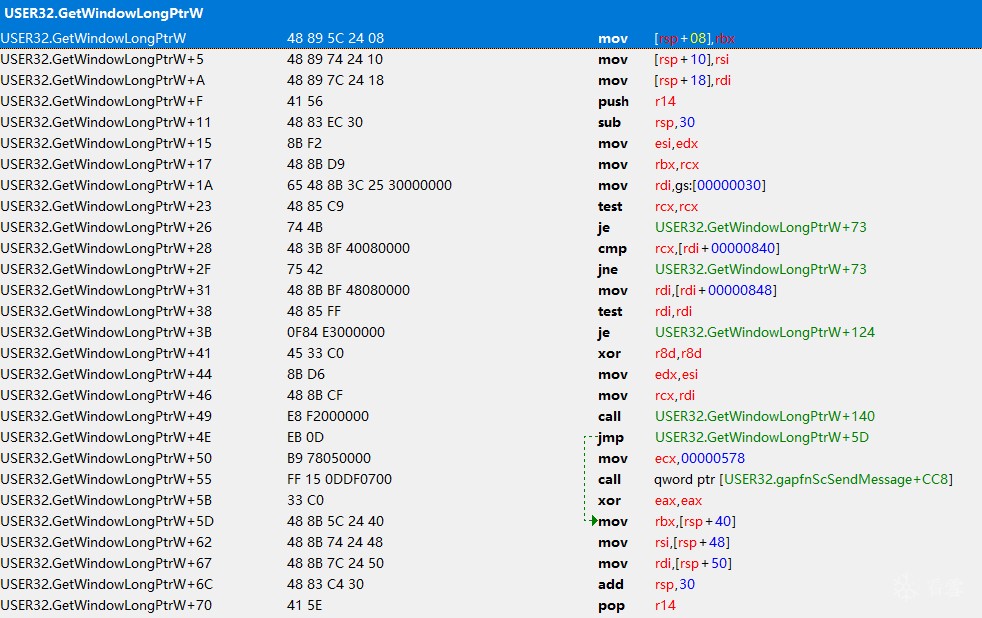This screenshot has width=982, height=618.
Task: Click operand rdi,gs:[00000030]
Action: click(x=710, y=185)
